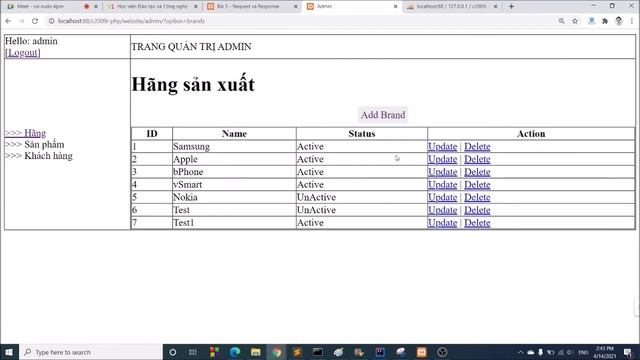Close the Meet tab
Image resolution: width=640 pixels, height=360 pixels.
click(96, 7)
